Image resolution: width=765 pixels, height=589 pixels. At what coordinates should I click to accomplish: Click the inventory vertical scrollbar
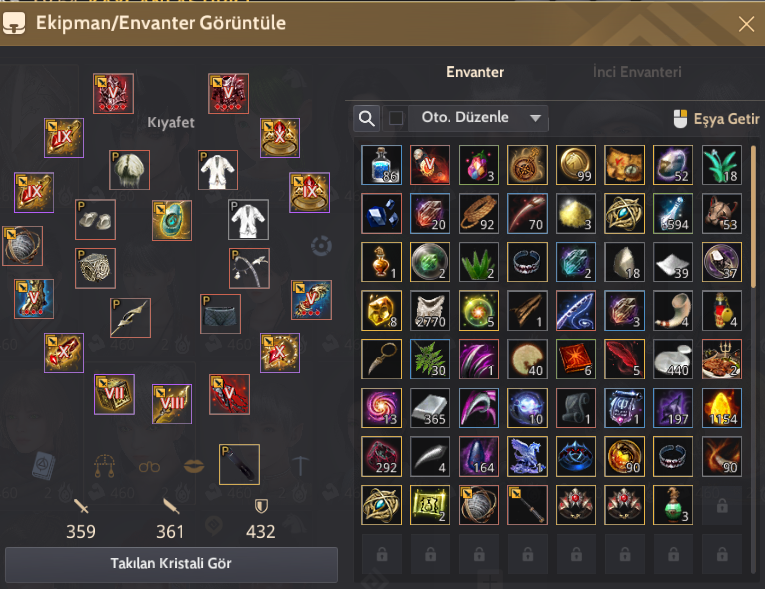753,359
